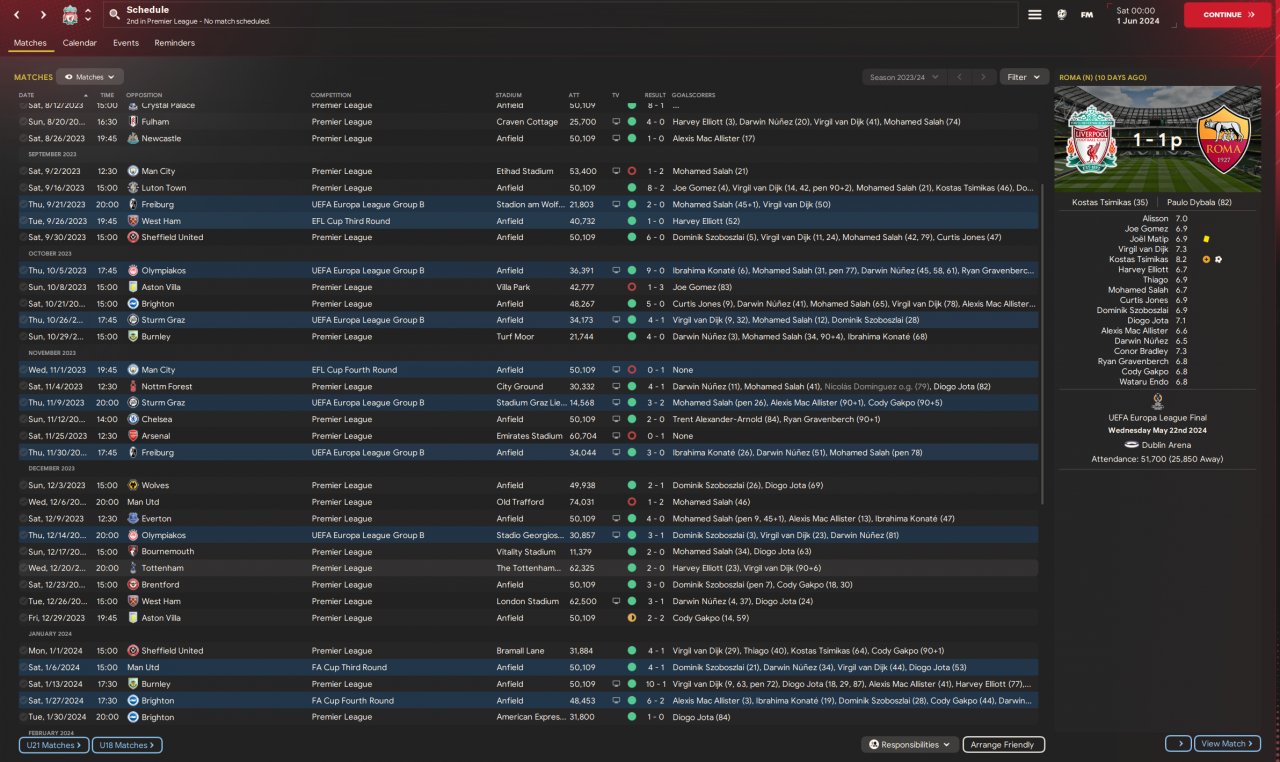Sort by the Date column header

(x=26, y=95)
